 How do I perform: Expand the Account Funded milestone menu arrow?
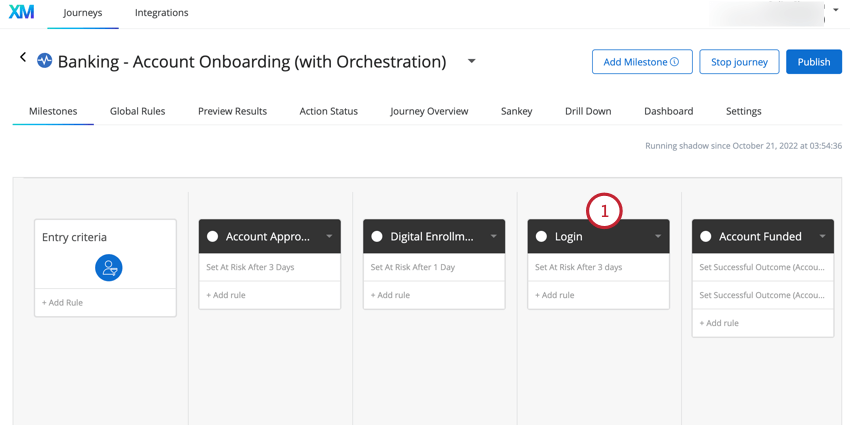coord(822,236)
